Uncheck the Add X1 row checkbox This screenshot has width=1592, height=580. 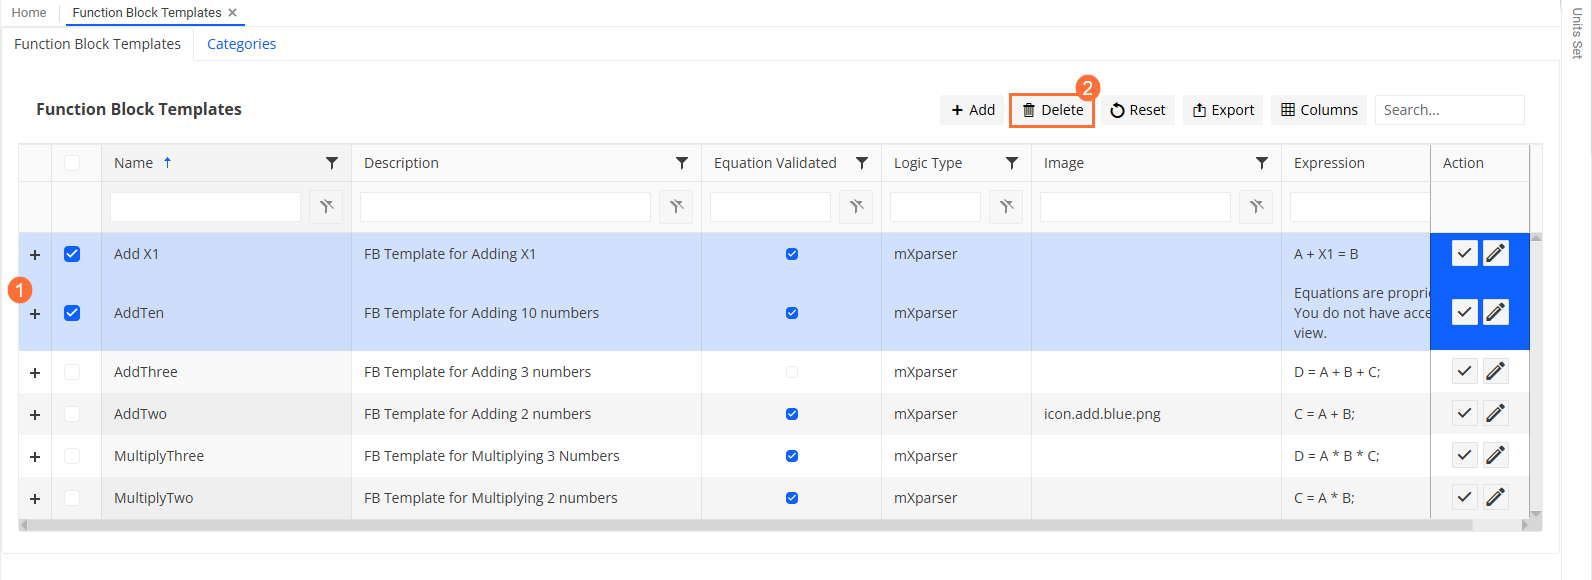pos(72,254)
